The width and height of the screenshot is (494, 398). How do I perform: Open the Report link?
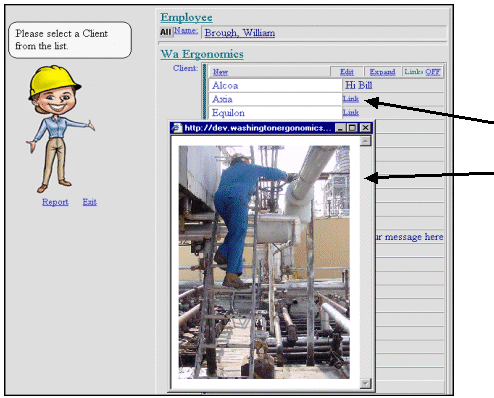(55, 202)
